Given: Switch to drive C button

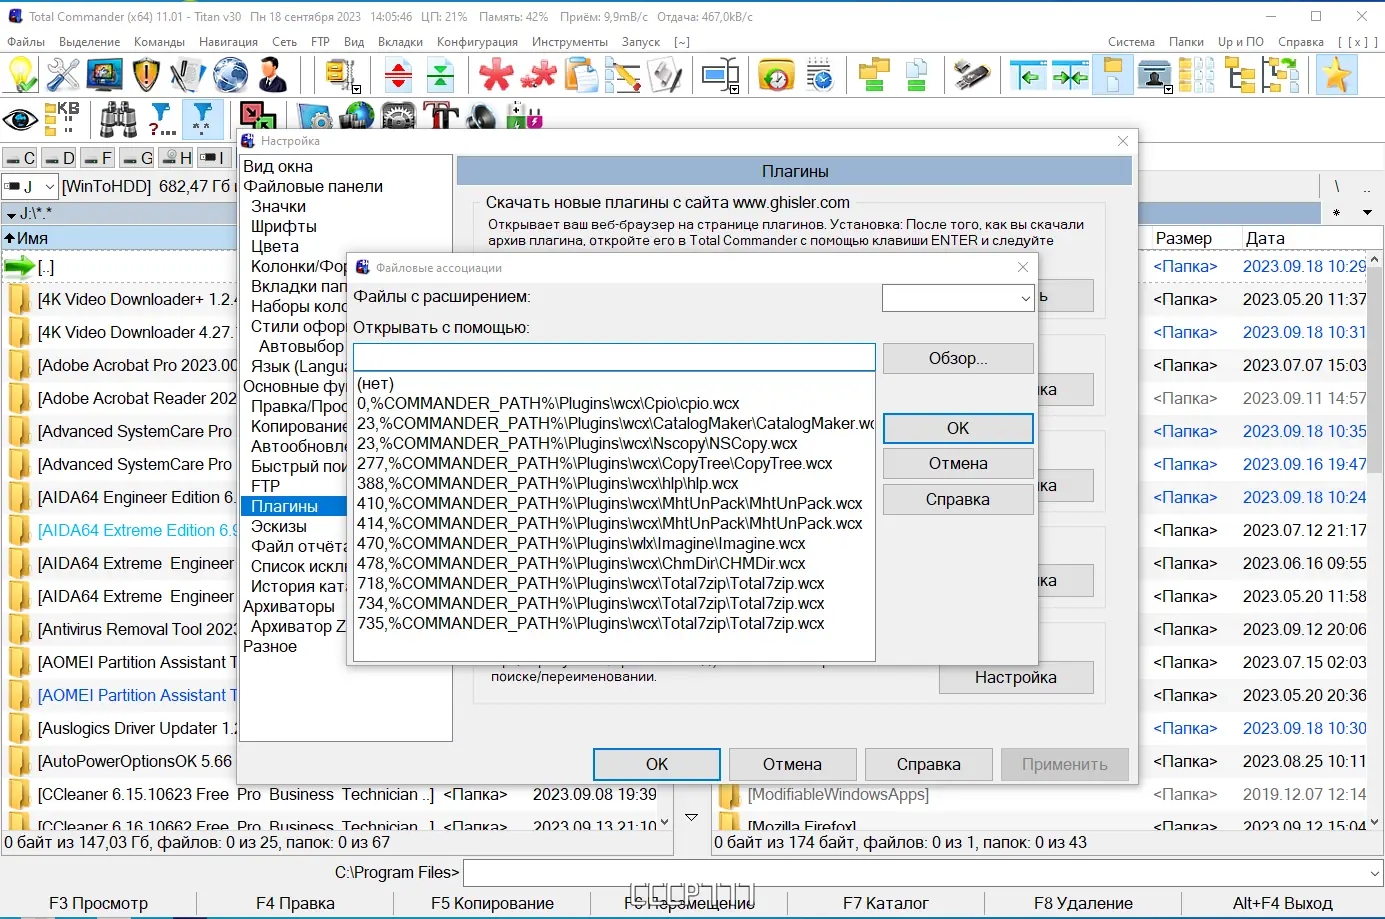Looking at the screenshot, I should (20, 158).
